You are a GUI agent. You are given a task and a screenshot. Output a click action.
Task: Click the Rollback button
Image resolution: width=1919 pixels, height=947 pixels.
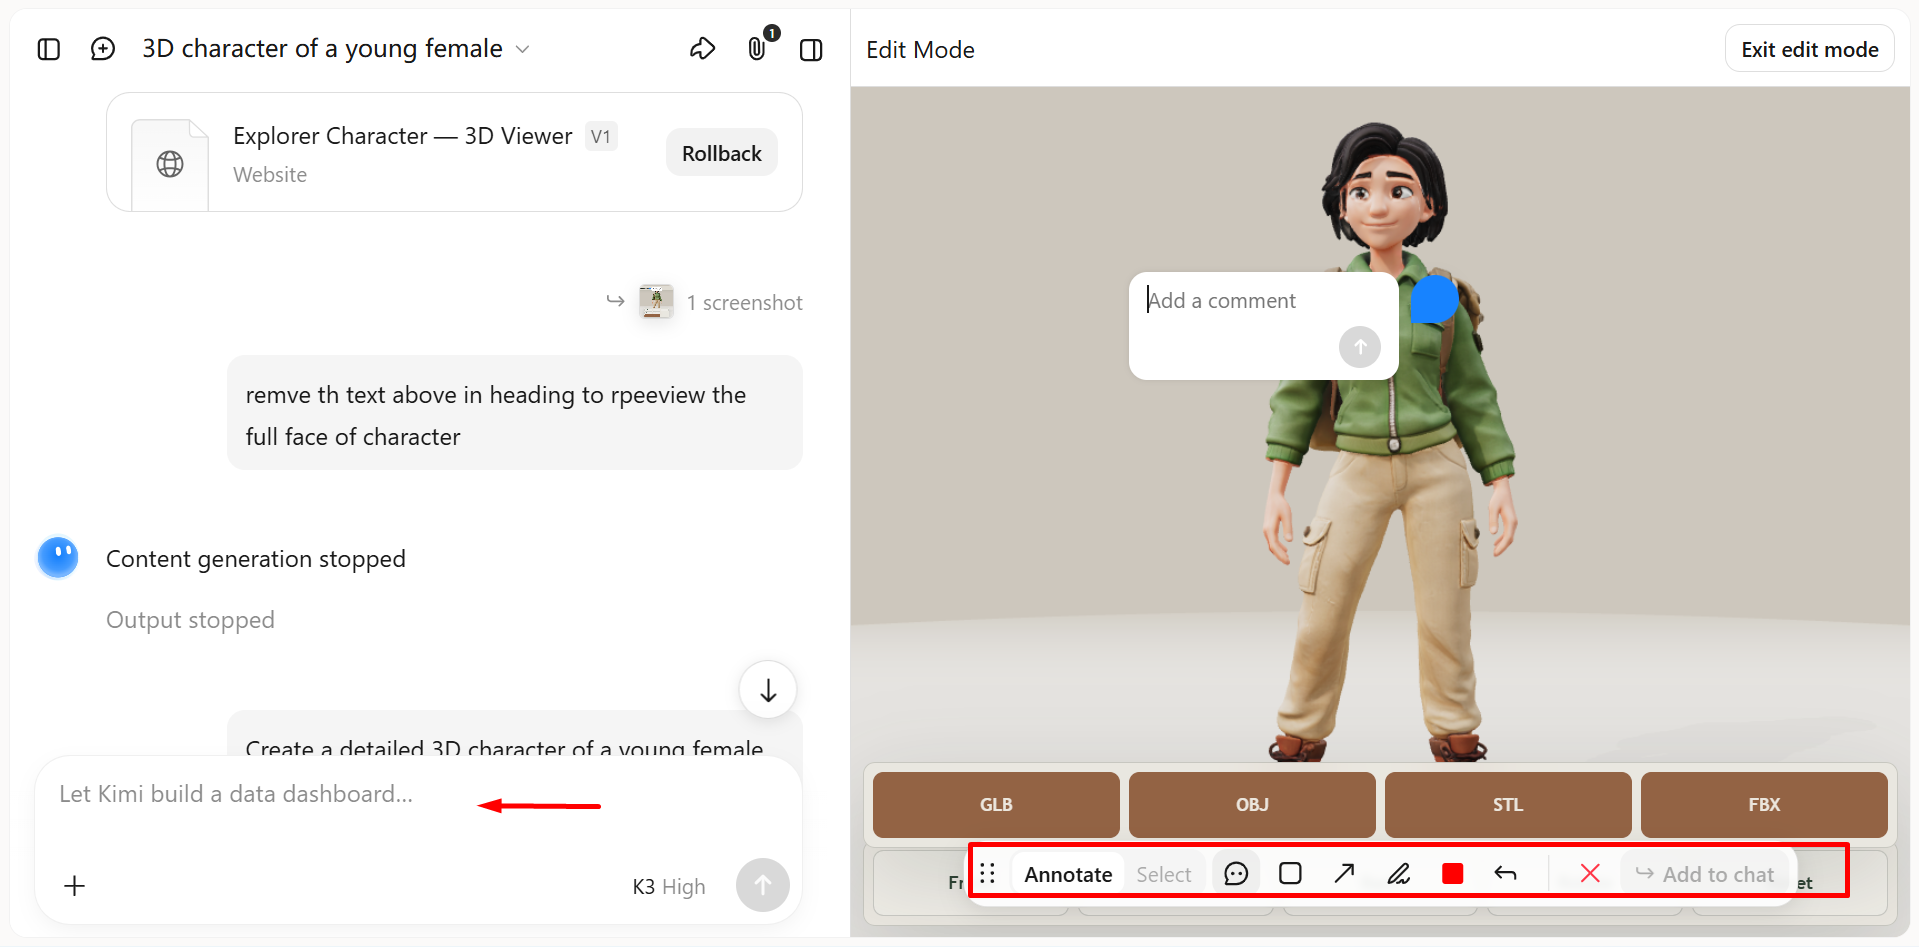tap(721, 153)
